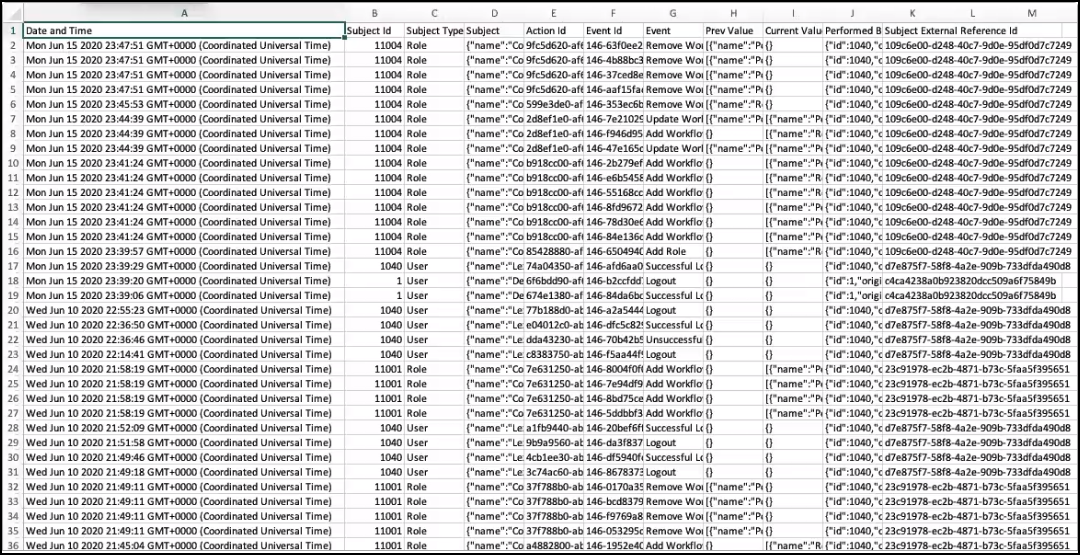
Task: Select entire row 17 via row number
Action: pyautogui.click(x=11, y=265)
